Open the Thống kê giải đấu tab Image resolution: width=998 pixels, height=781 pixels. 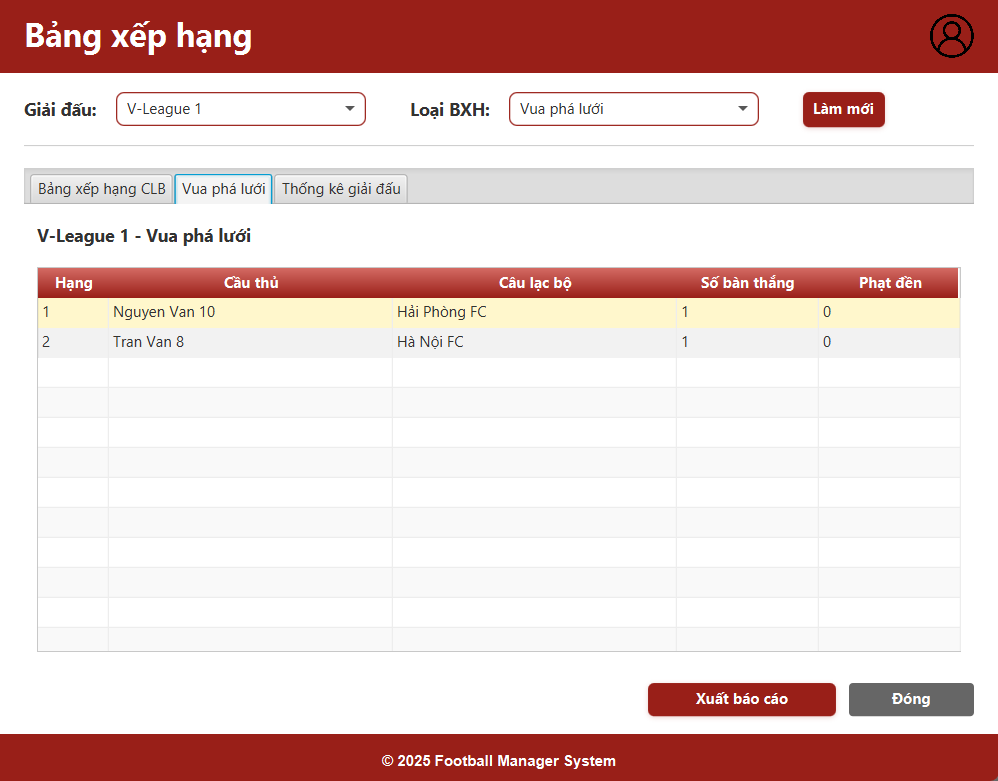click(341, 188)
